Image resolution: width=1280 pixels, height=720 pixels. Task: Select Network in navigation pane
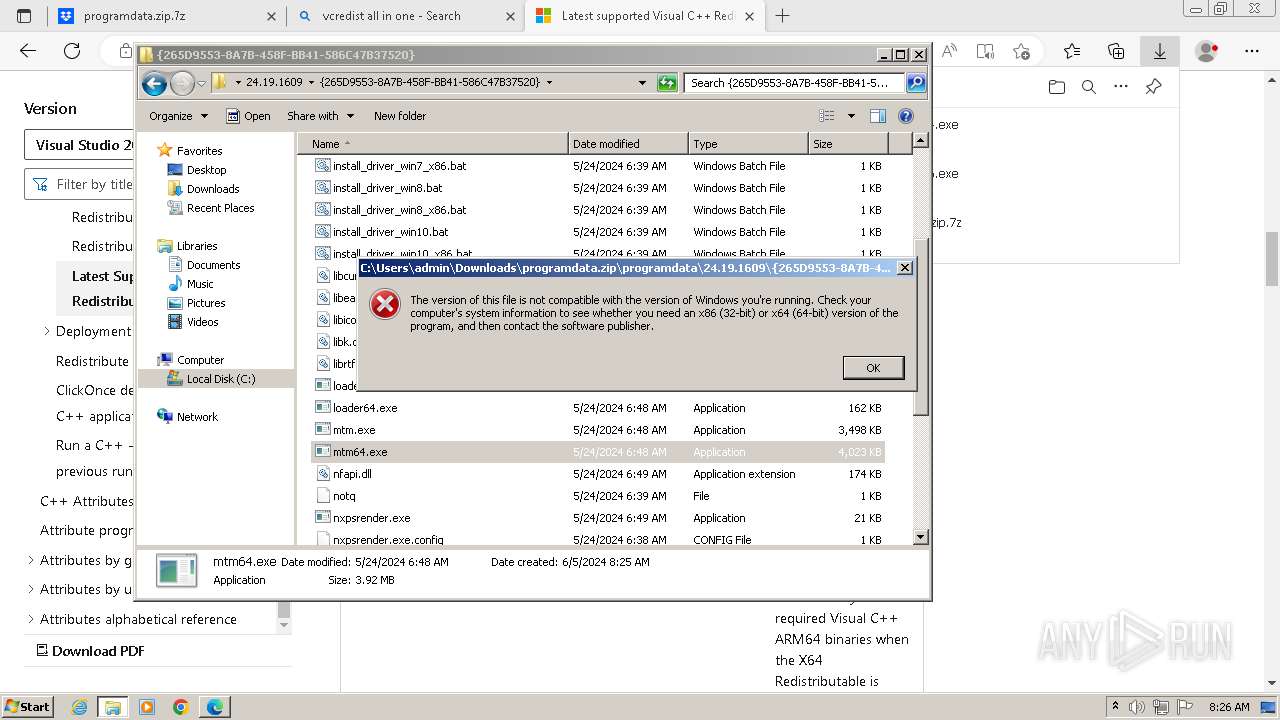(197, 417)
